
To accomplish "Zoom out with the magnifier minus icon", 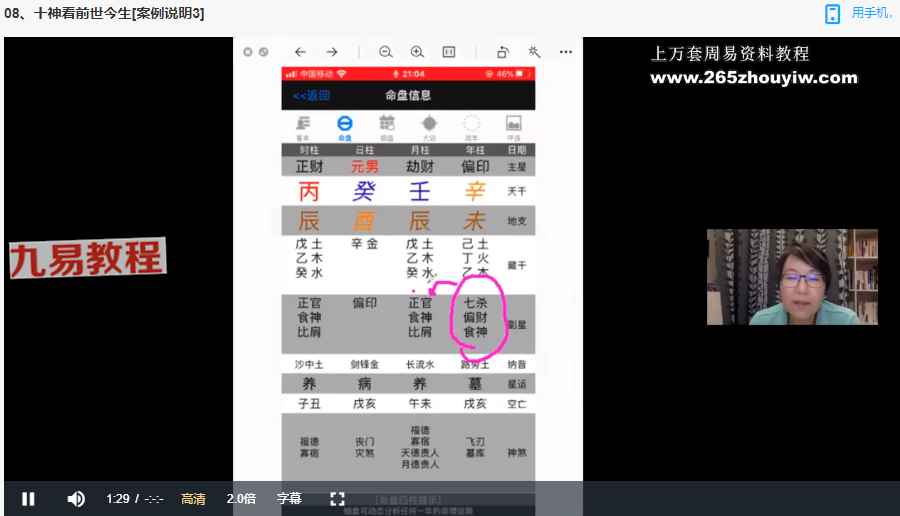I will click(x=385, y=52).
